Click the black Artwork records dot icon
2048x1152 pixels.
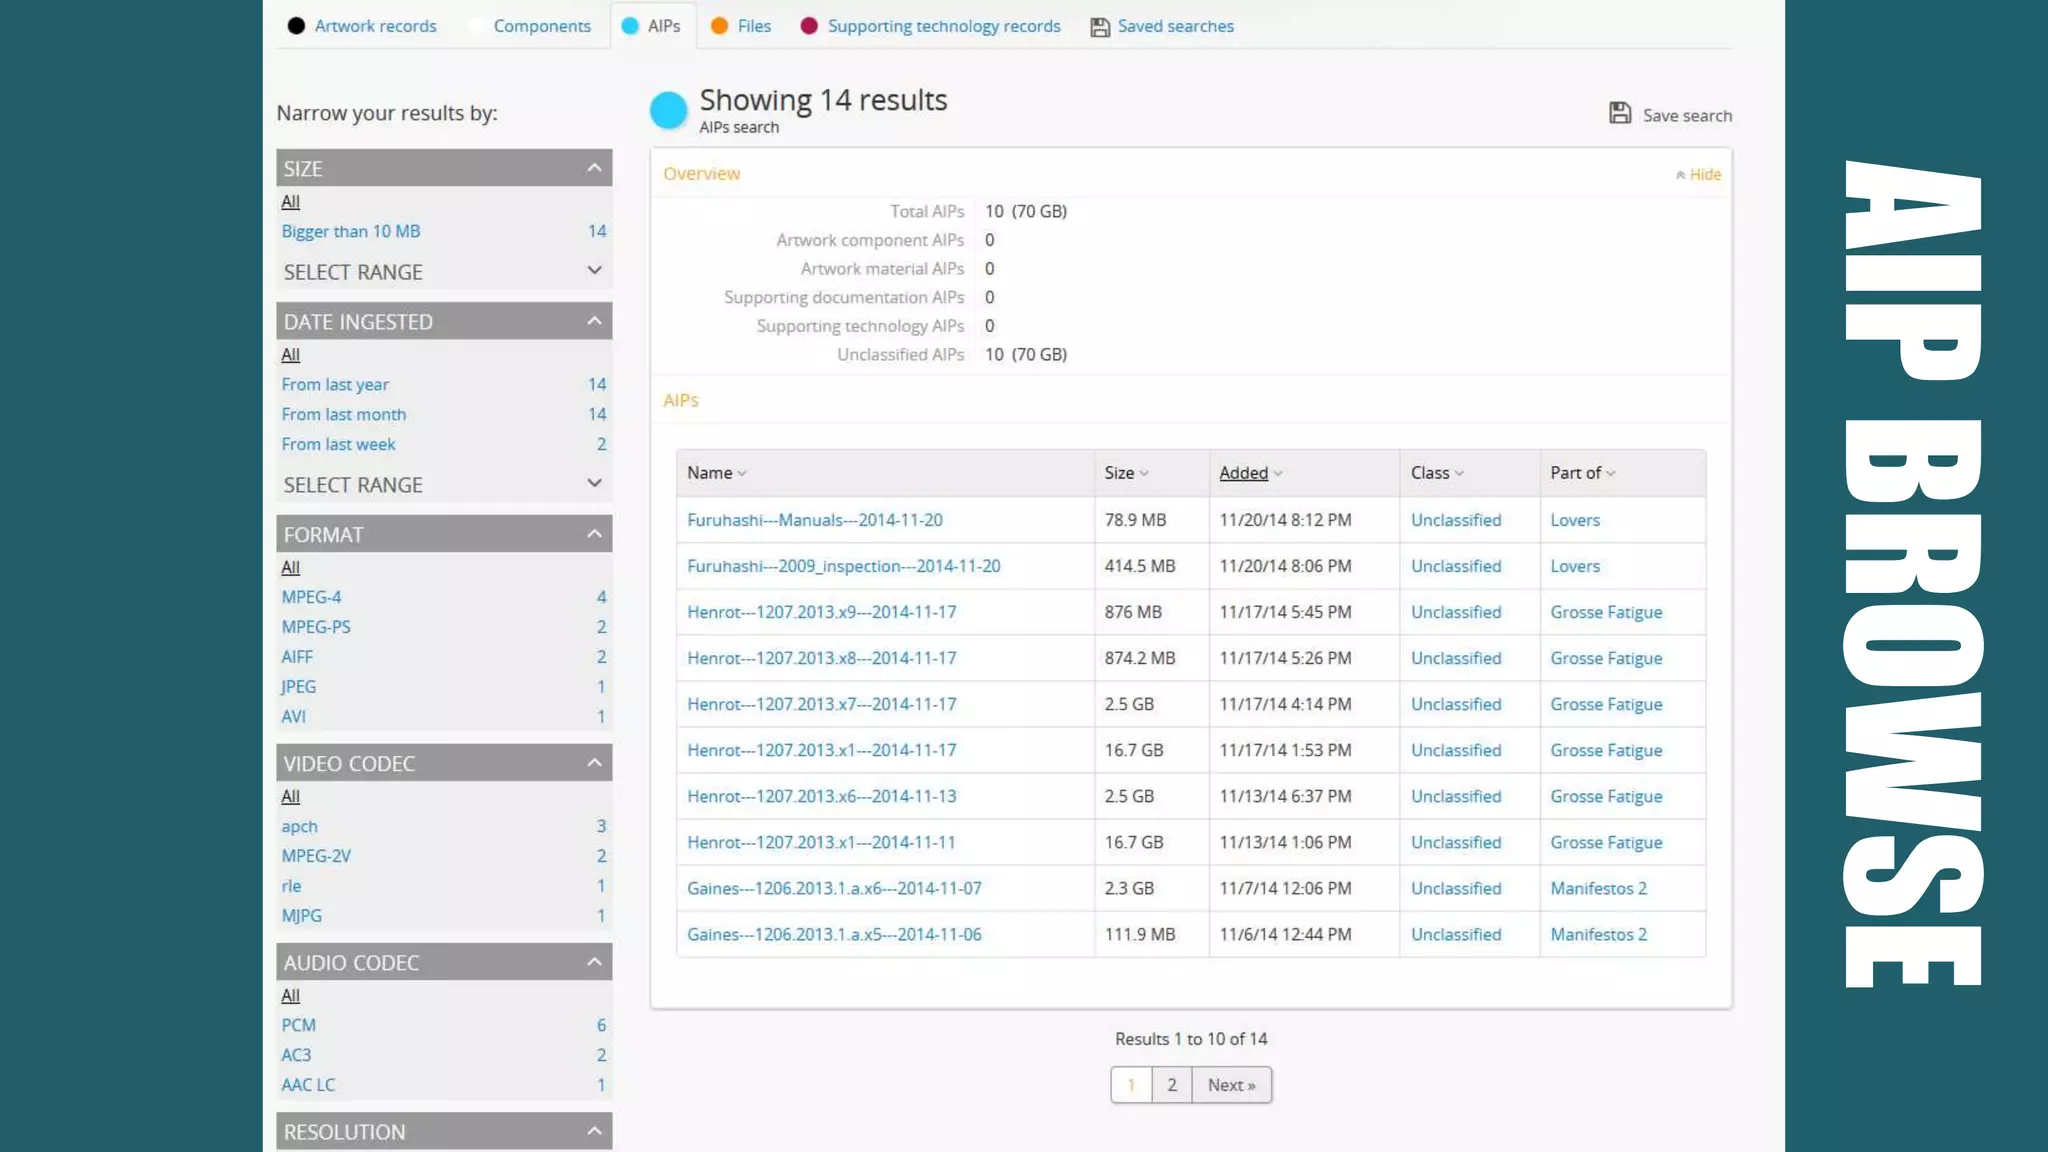[x=296, y=26]
